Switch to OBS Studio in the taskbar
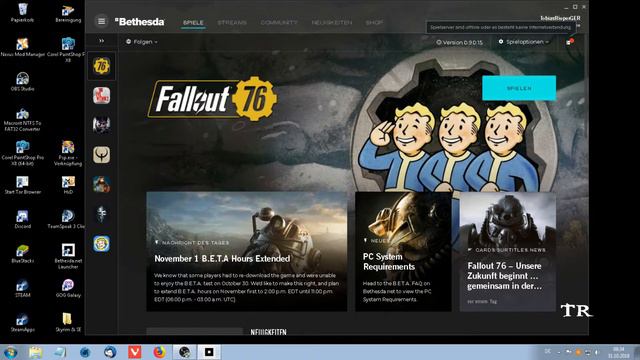 pyautogui.click(x=184, y=352)
